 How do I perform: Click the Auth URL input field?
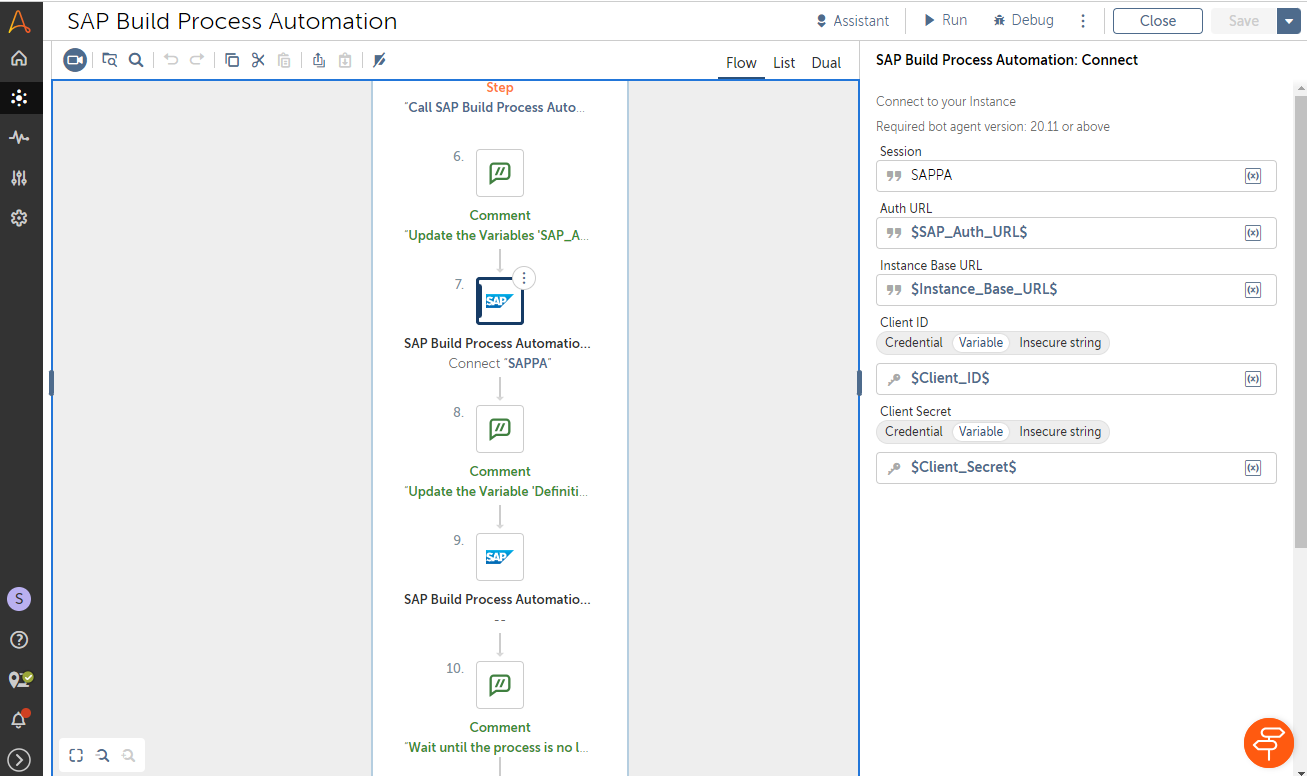click(x=1070, y=232)
